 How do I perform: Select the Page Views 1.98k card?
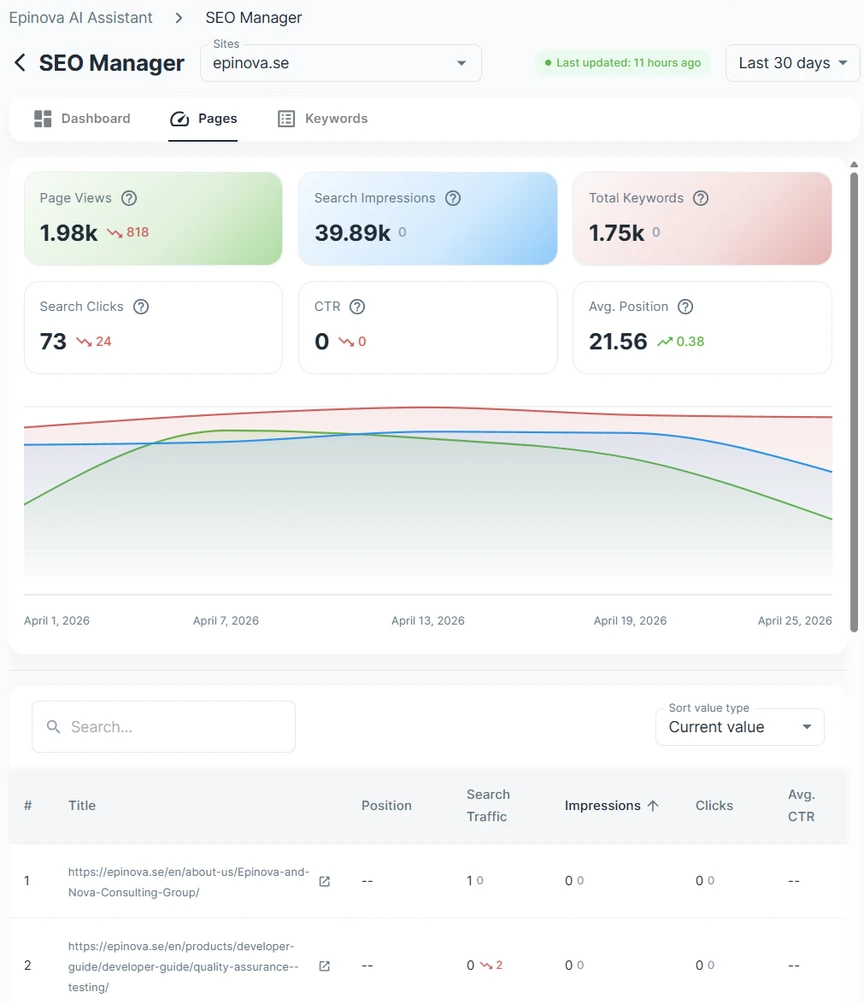point(153,218)
